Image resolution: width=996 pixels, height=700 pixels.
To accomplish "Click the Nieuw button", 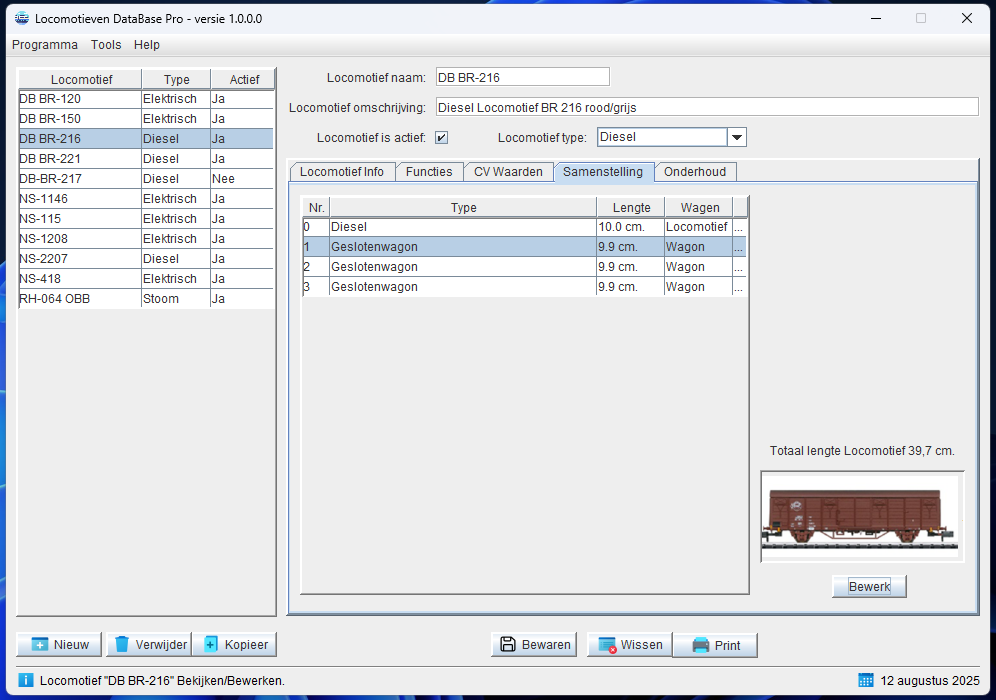I will (x=59, y=645).
